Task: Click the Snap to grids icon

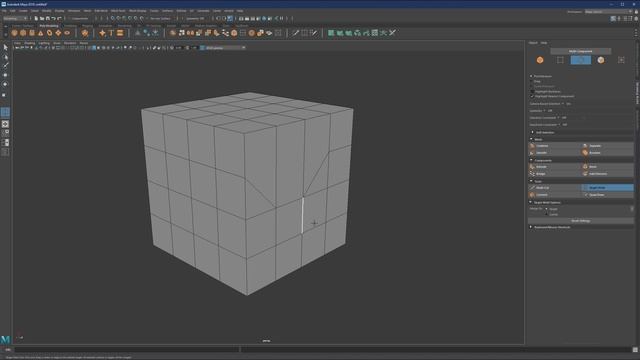Action: pos(113,18)
